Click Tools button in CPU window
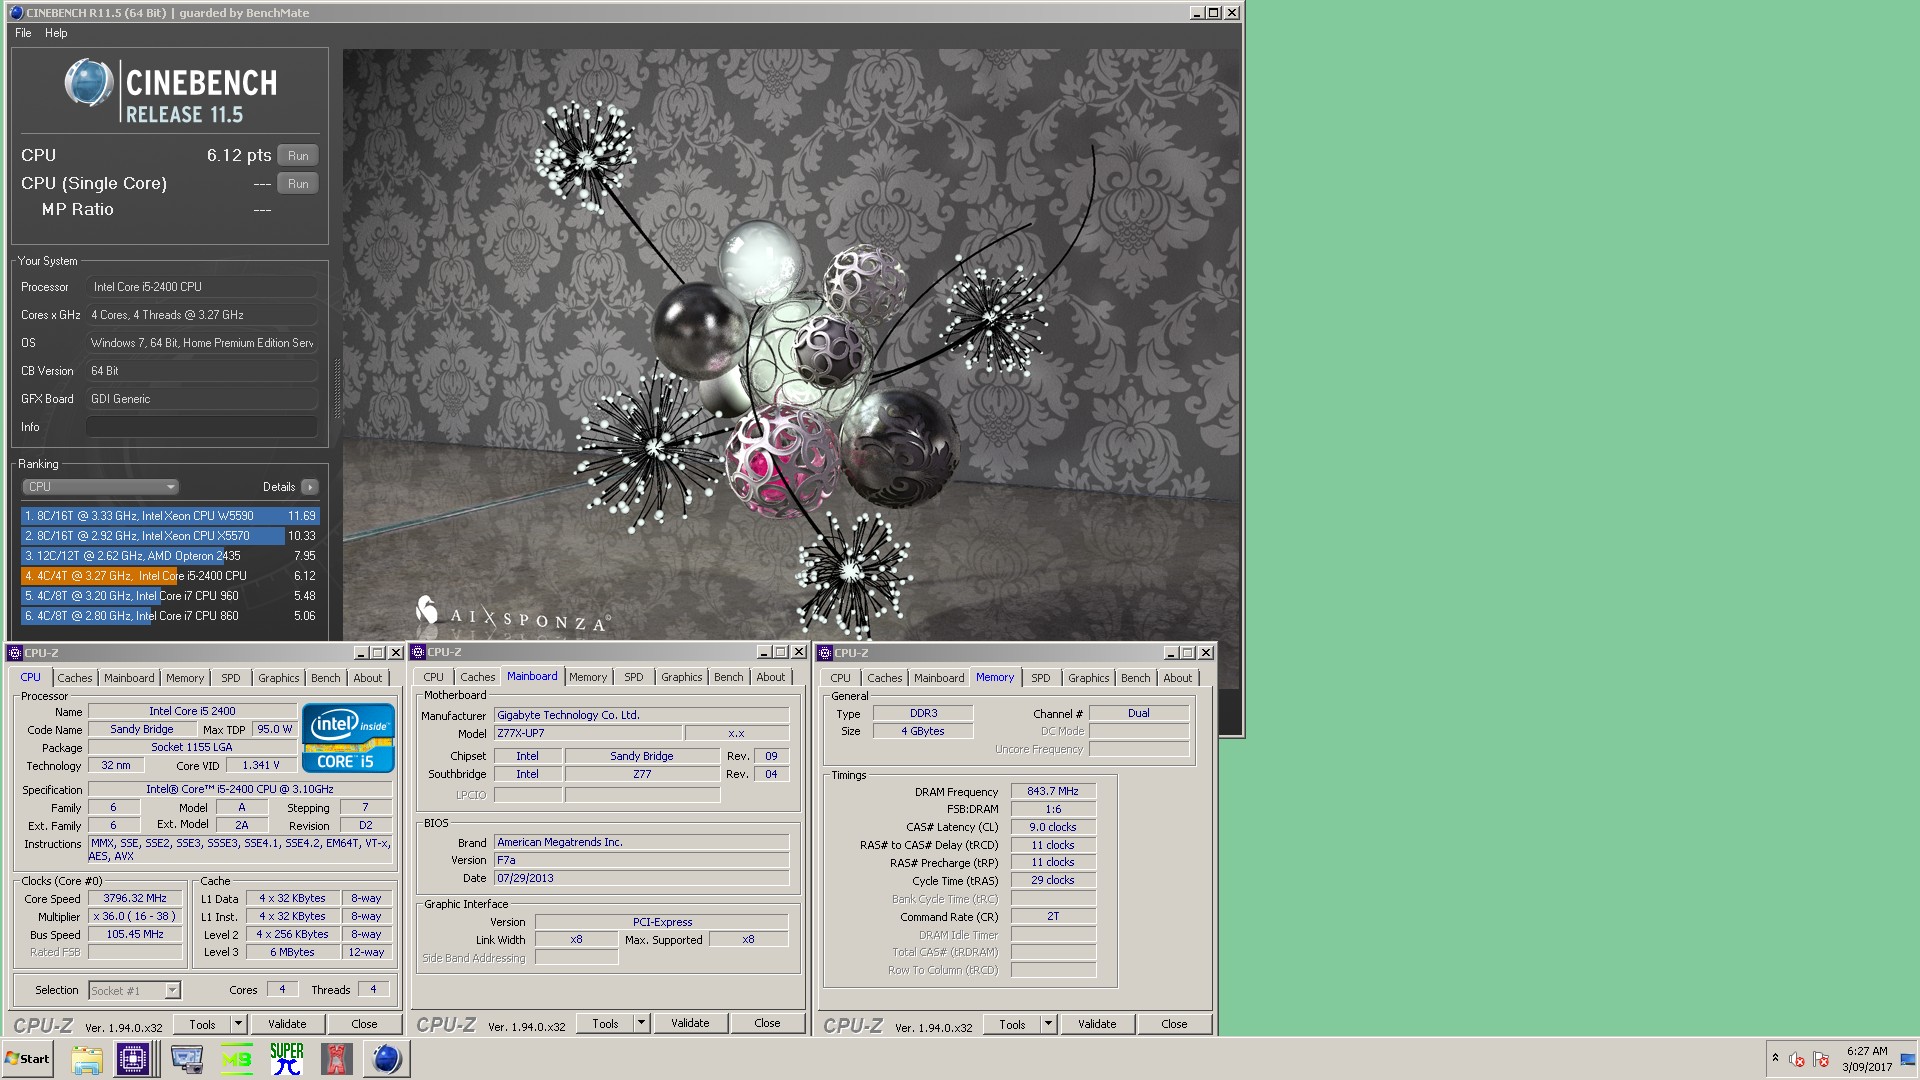The image size is (1920, 1080). click(x=202, y=1025)
